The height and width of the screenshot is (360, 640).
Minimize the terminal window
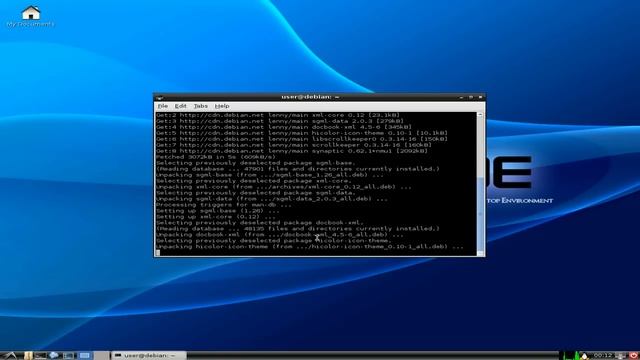coord(461,97)
